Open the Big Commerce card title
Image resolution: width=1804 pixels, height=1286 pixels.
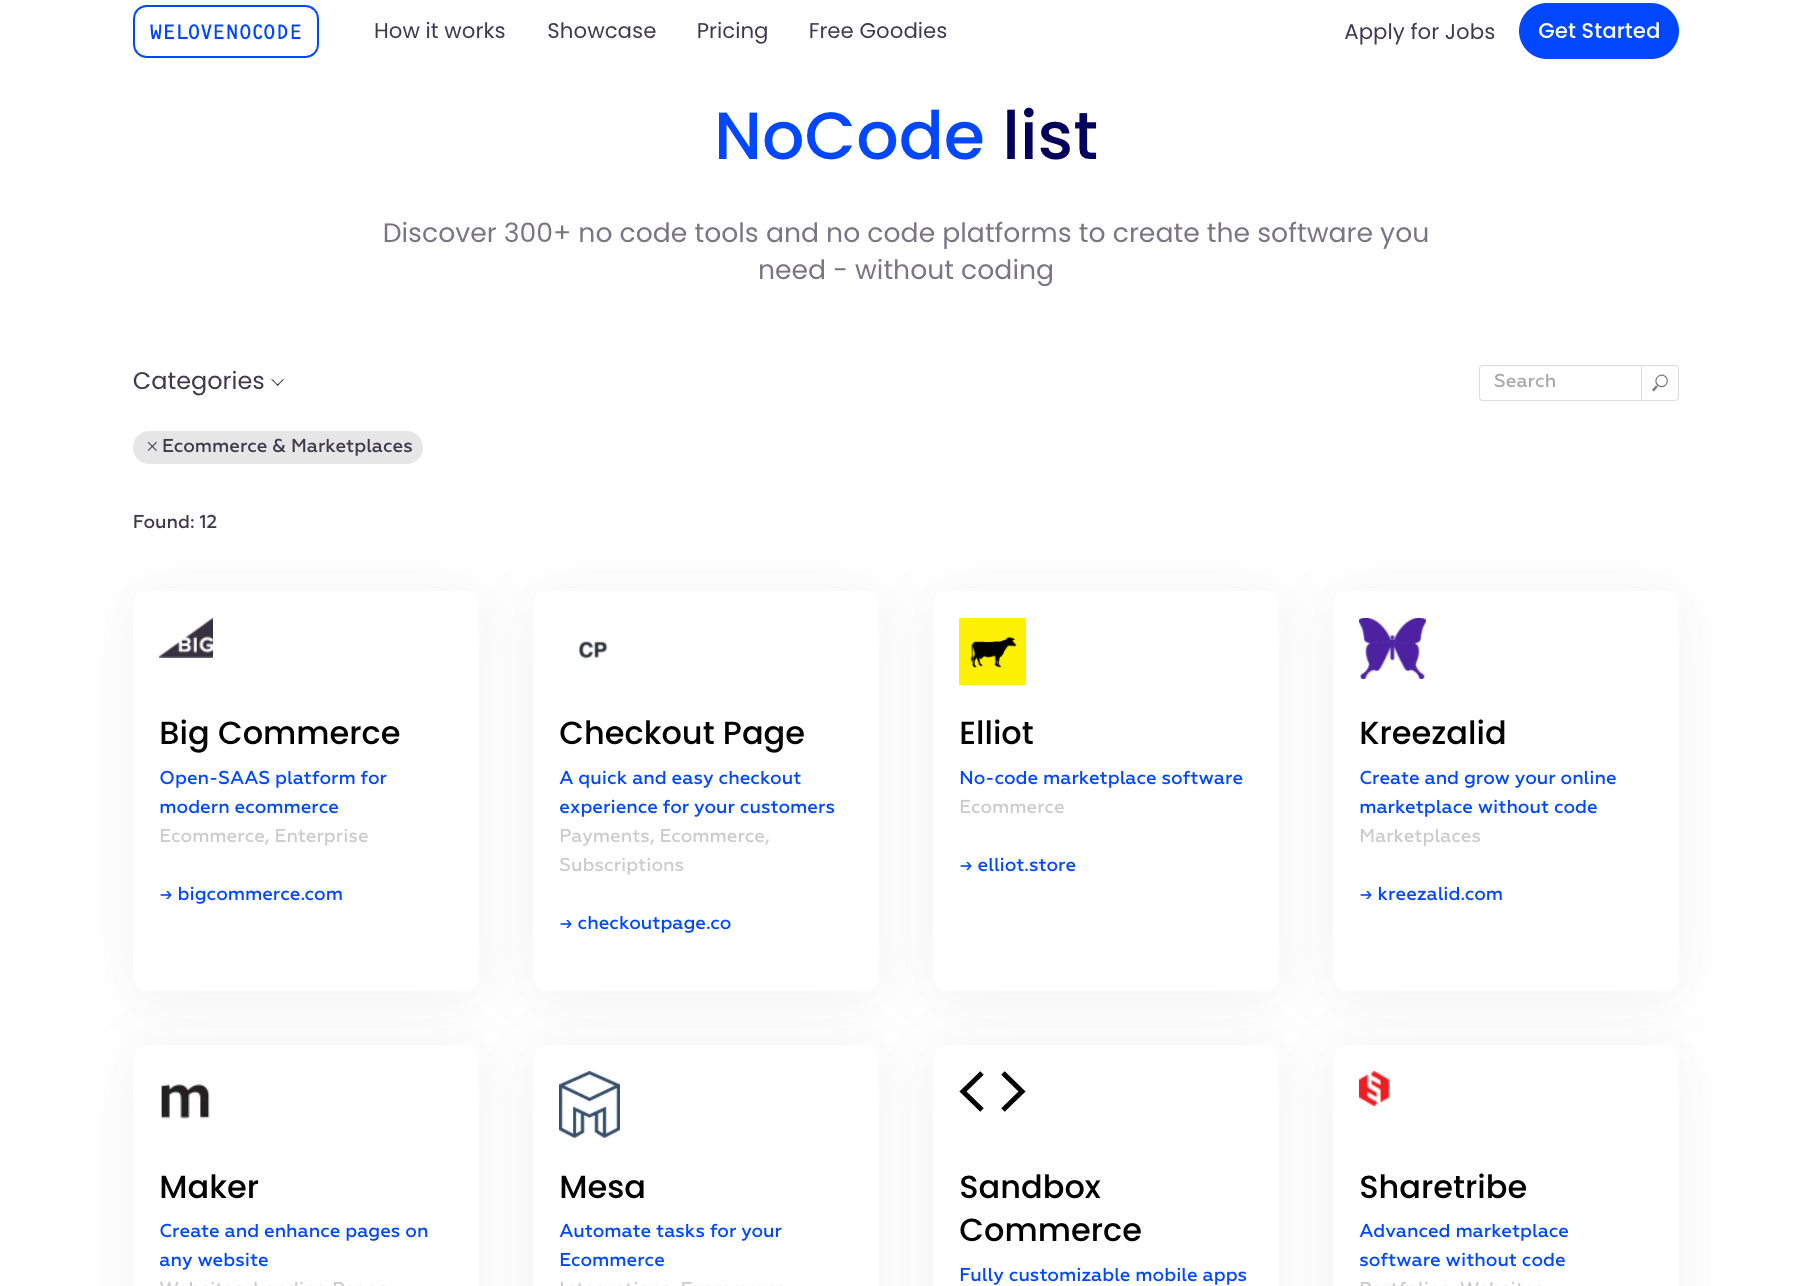[x=279, y=733]
